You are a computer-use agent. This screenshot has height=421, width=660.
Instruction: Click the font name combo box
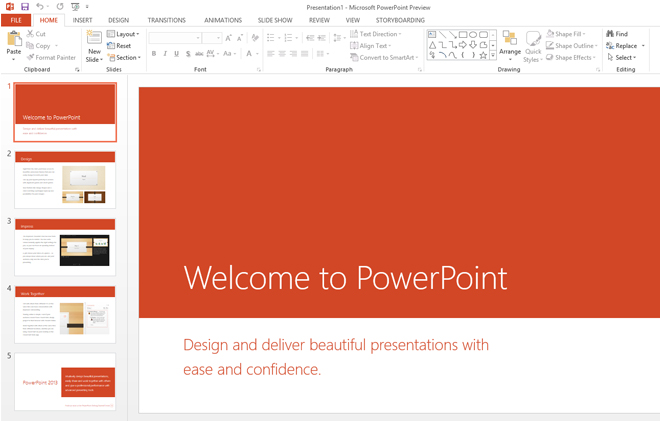tap(175, 38)
